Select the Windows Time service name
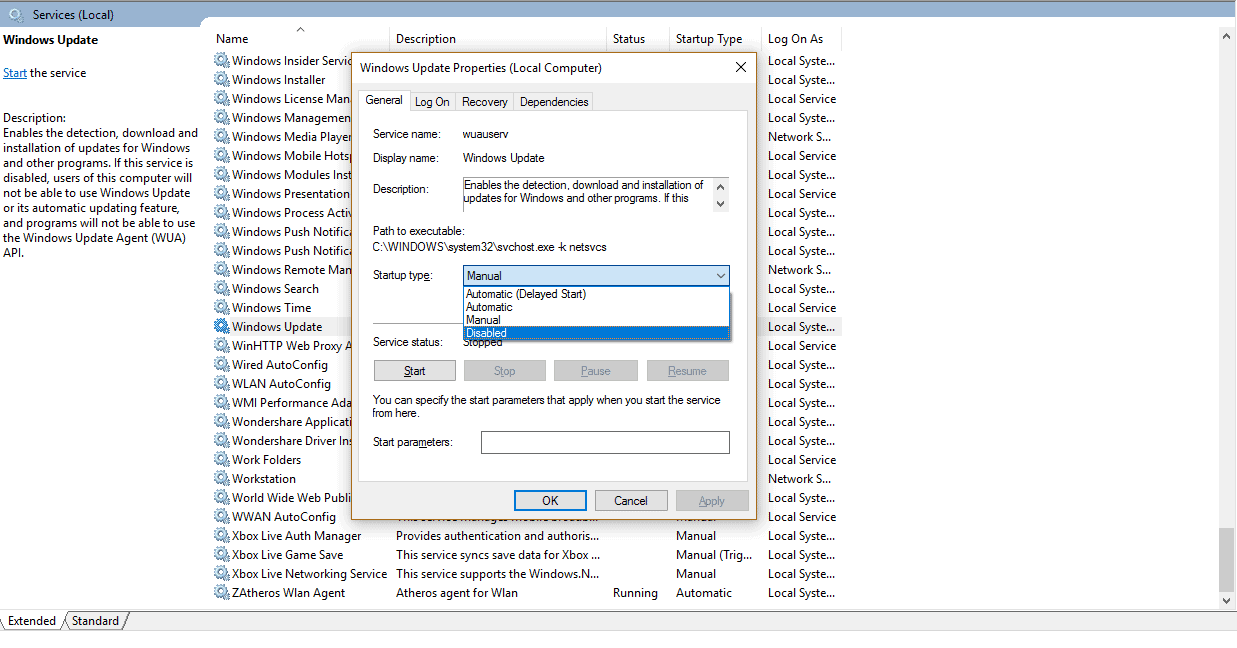Screen dimensions: 1237x648 point(271,308)
